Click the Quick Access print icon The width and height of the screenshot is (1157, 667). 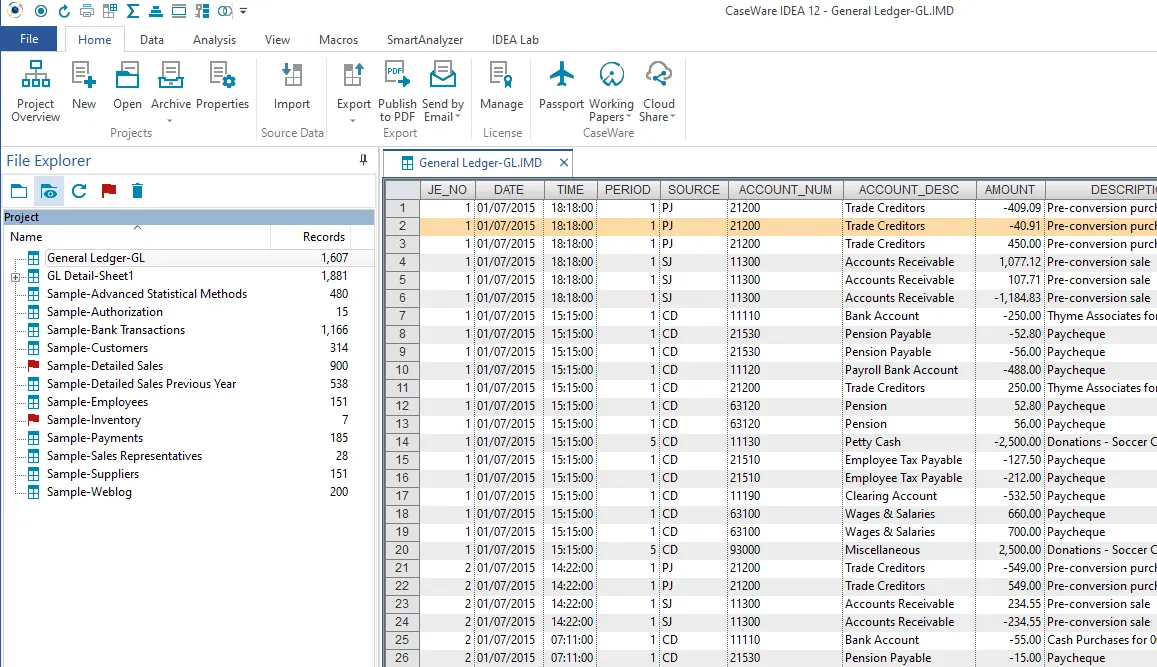pyautogui.click(x=87, y=11)
